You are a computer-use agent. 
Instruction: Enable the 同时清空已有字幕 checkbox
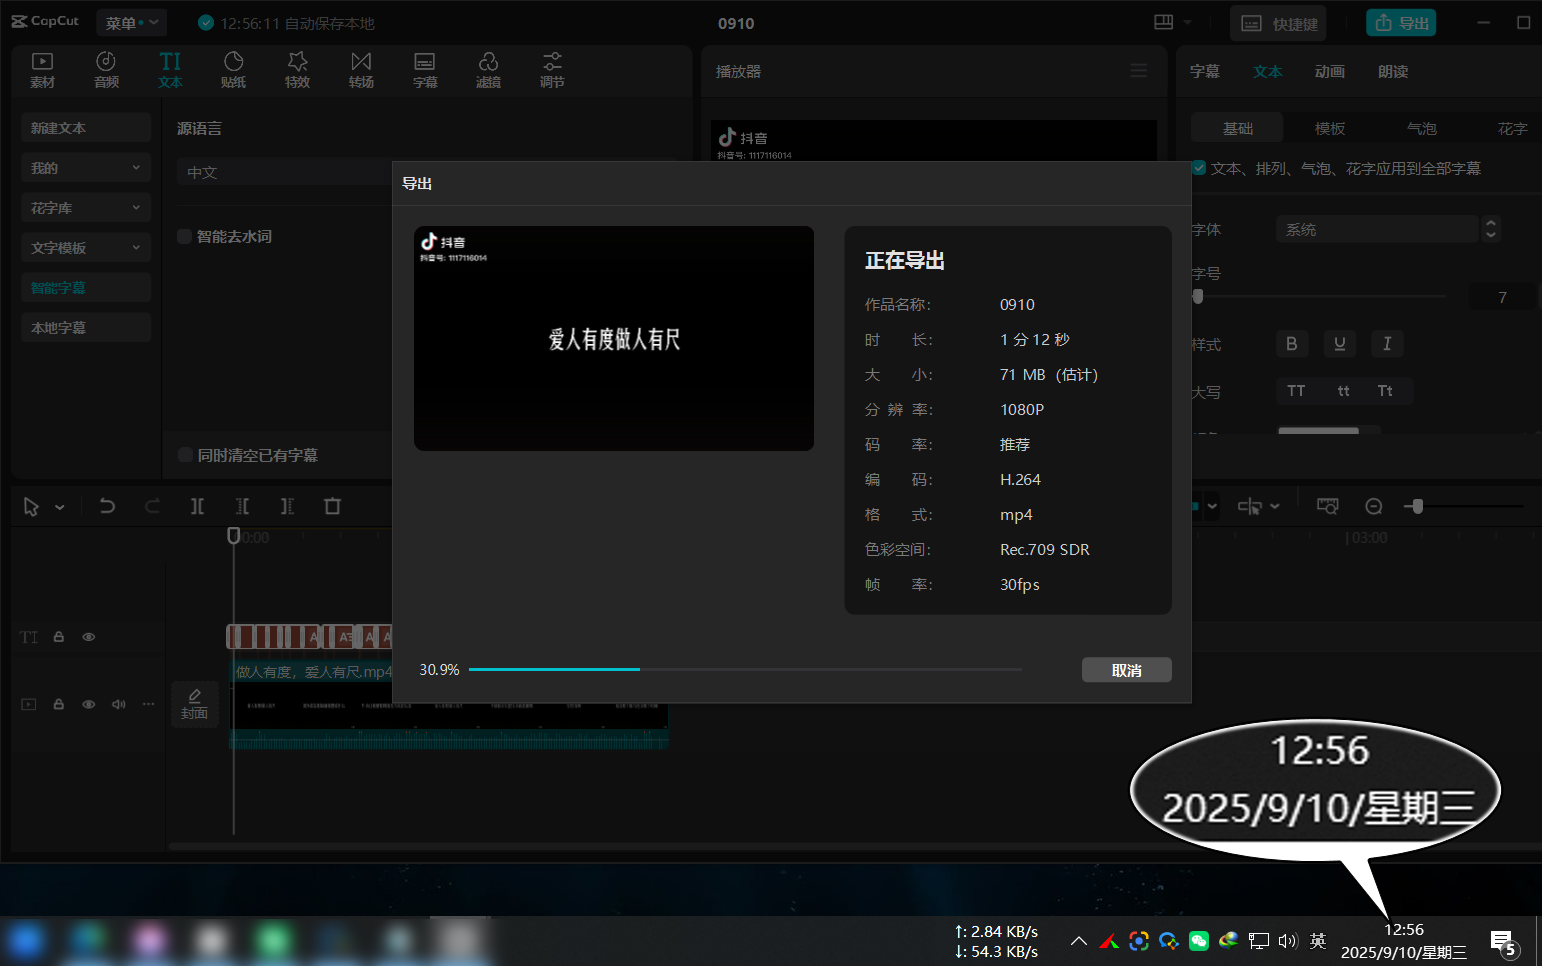pos(185,455)
